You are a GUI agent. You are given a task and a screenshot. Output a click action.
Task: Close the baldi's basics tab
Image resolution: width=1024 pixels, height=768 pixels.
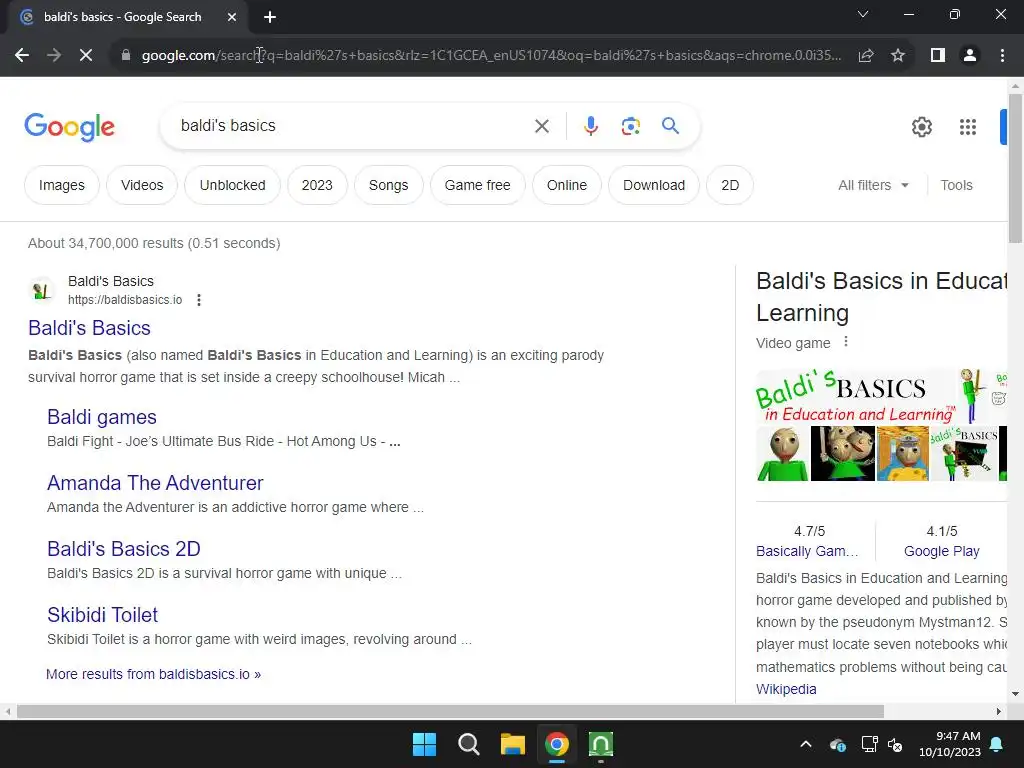(x=232, y=18)
